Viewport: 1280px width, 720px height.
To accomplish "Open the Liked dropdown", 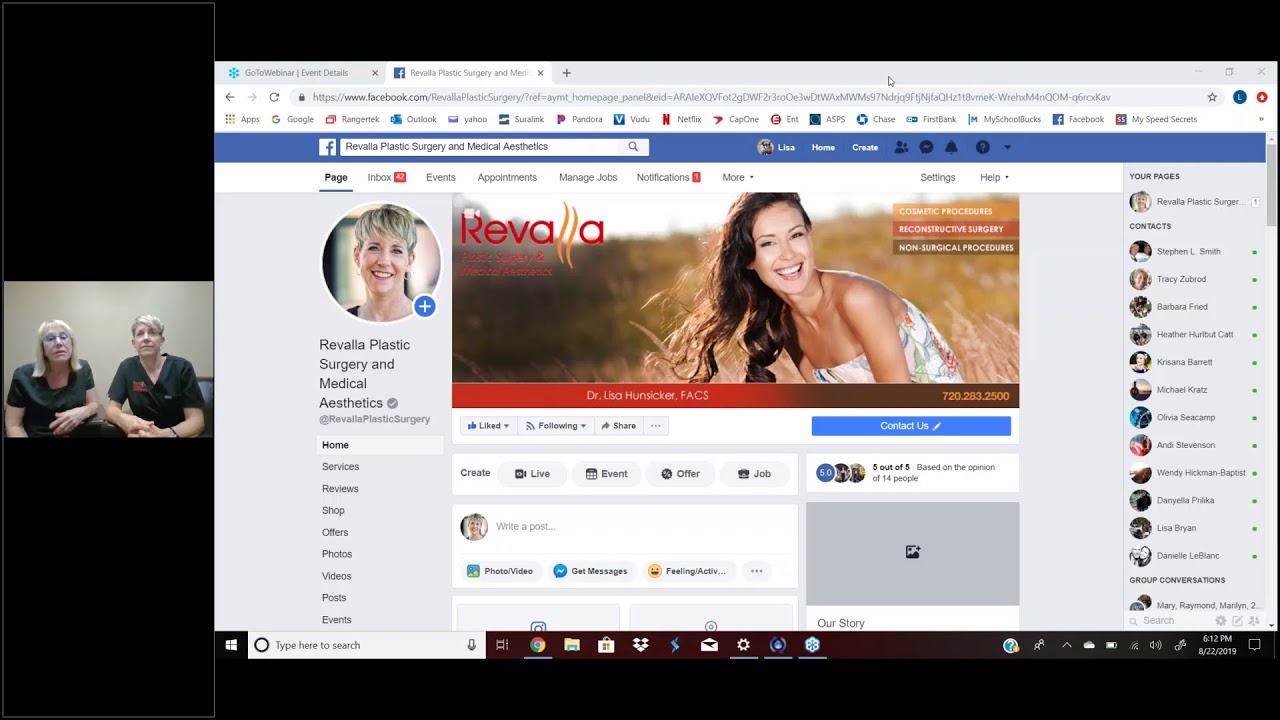I will 488,426.
